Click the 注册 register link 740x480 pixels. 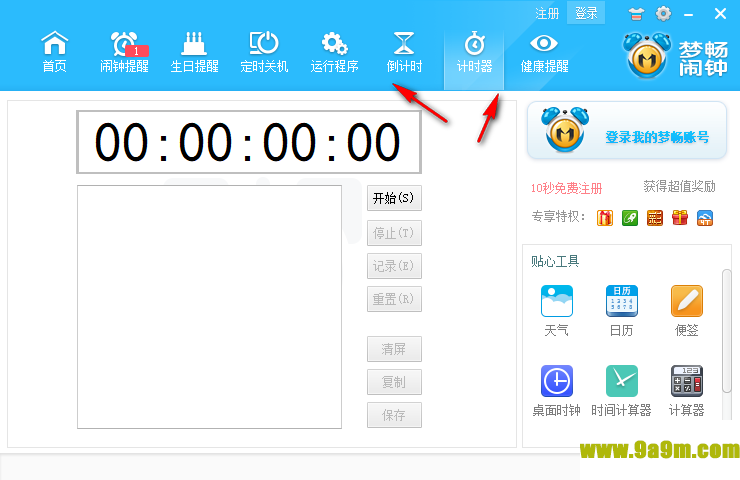click(x=547, y=13)
